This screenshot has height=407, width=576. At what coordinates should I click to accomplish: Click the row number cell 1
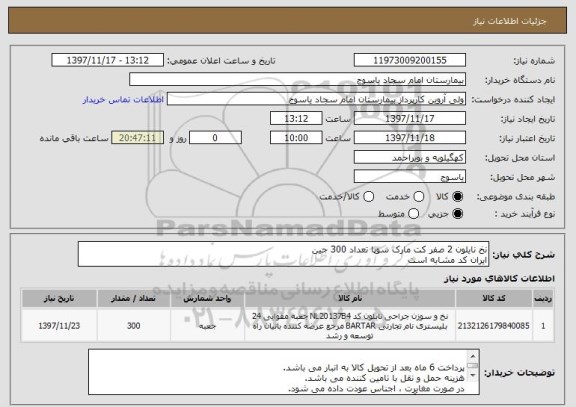coord(543,326)
